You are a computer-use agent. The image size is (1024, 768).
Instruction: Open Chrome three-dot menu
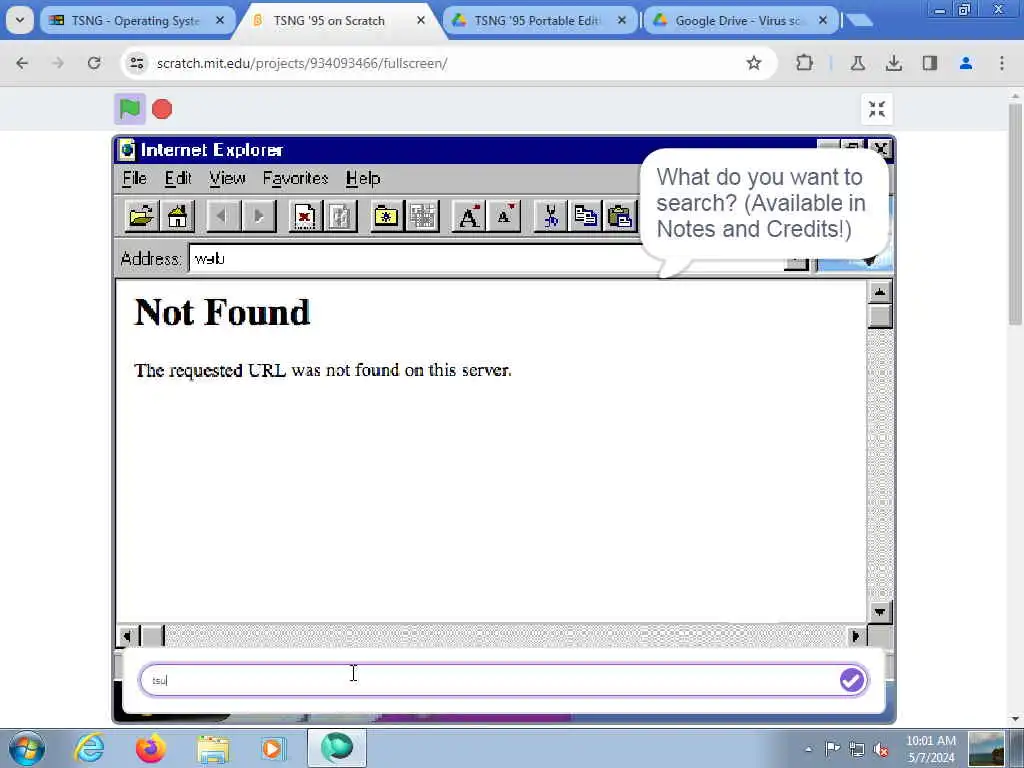(1002, 63)
